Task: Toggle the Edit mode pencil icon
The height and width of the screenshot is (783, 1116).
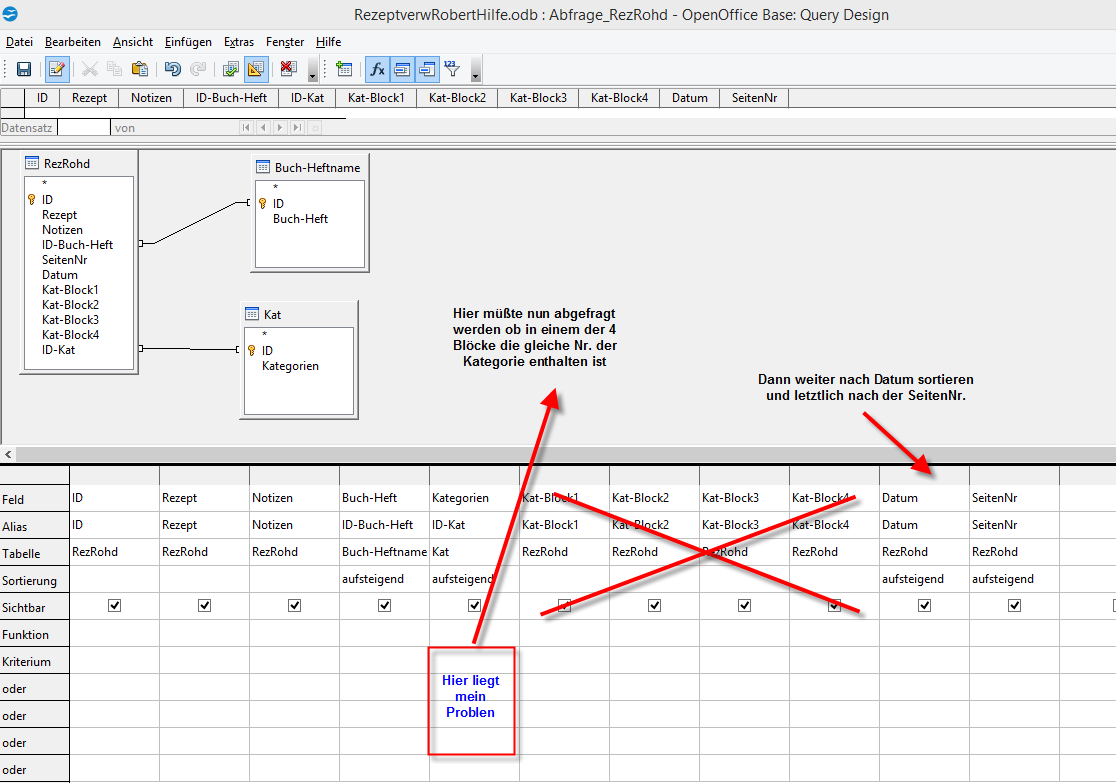Action: (x=57, y=69)
